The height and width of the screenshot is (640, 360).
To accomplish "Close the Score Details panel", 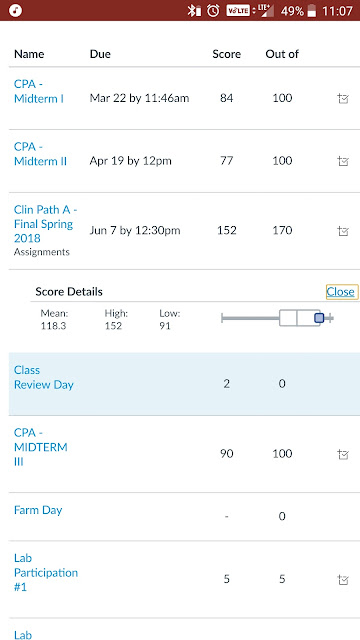I will (x=340, y=292).
